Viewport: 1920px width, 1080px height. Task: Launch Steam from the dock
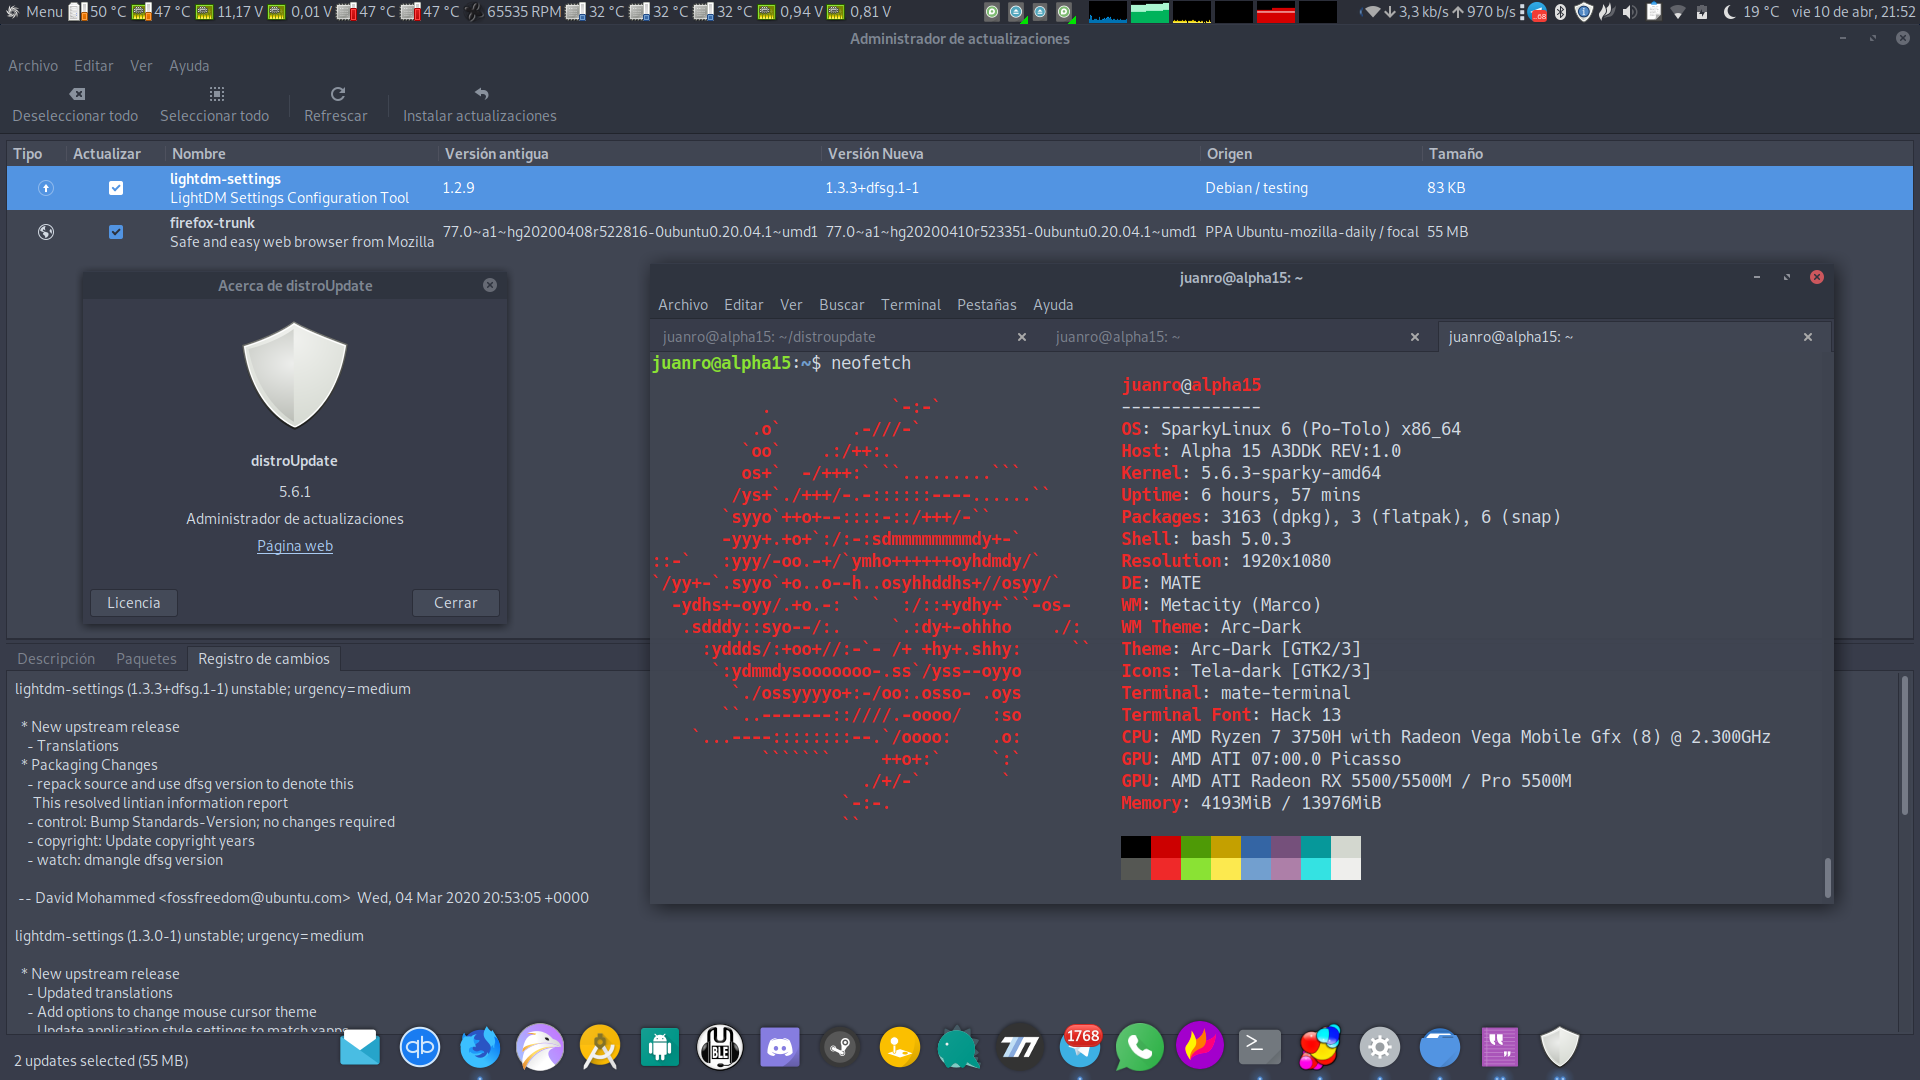click(839, 1047)
